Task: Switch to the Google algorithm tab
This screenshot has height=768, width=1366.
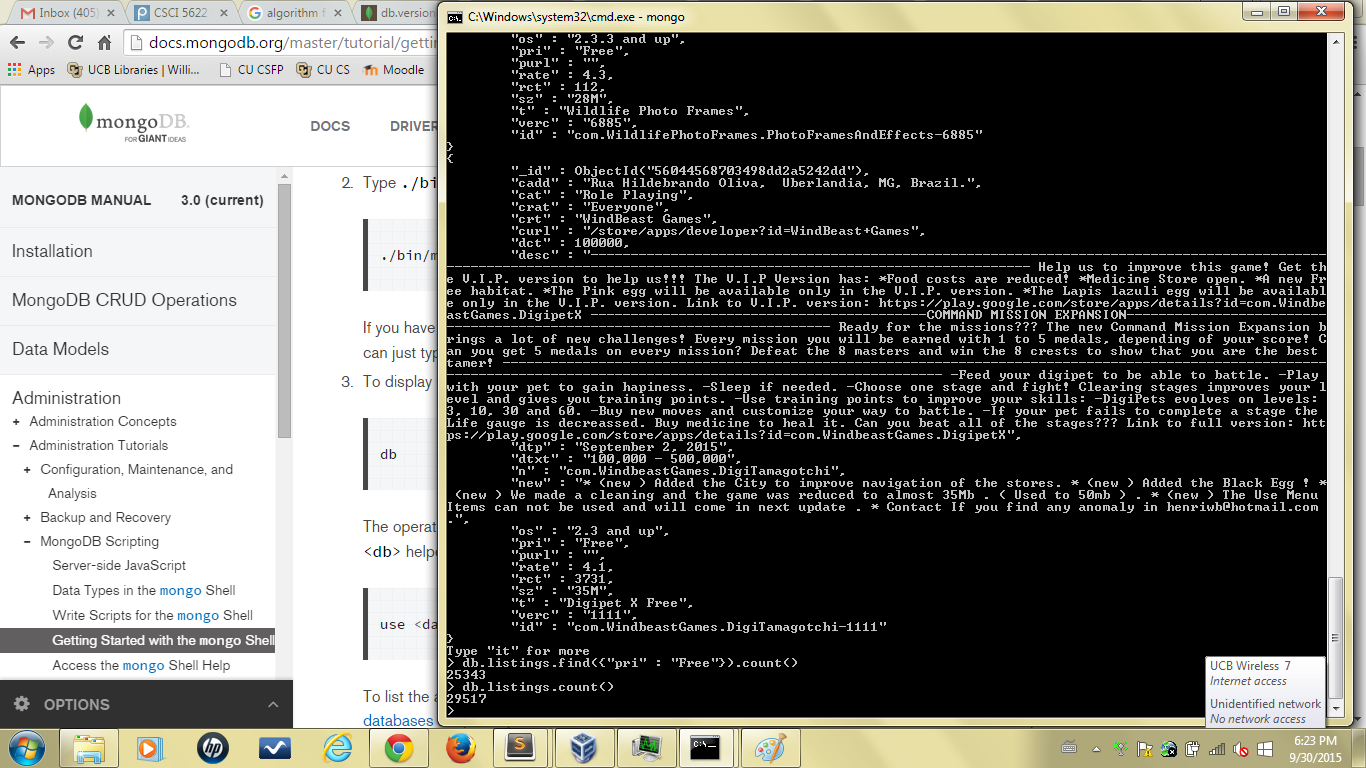Action: click(295, 14)
